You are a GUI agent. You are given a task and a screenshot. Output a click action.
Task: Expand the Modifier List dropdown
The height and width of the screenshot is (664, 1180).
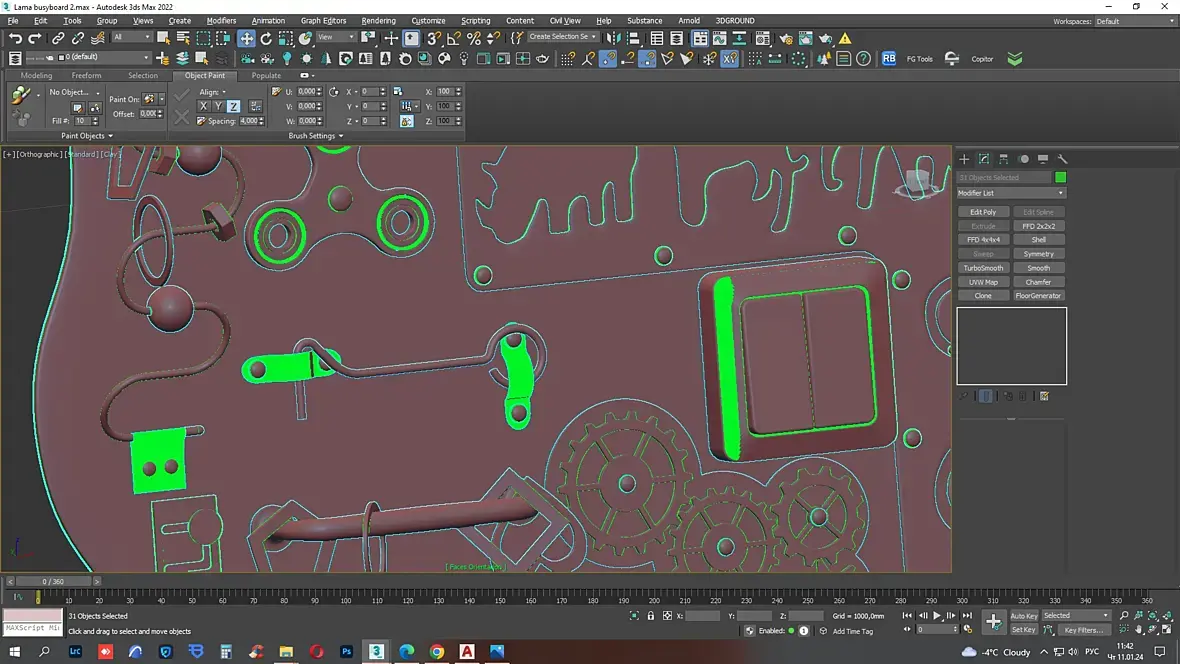click(x=1011, y=193)
